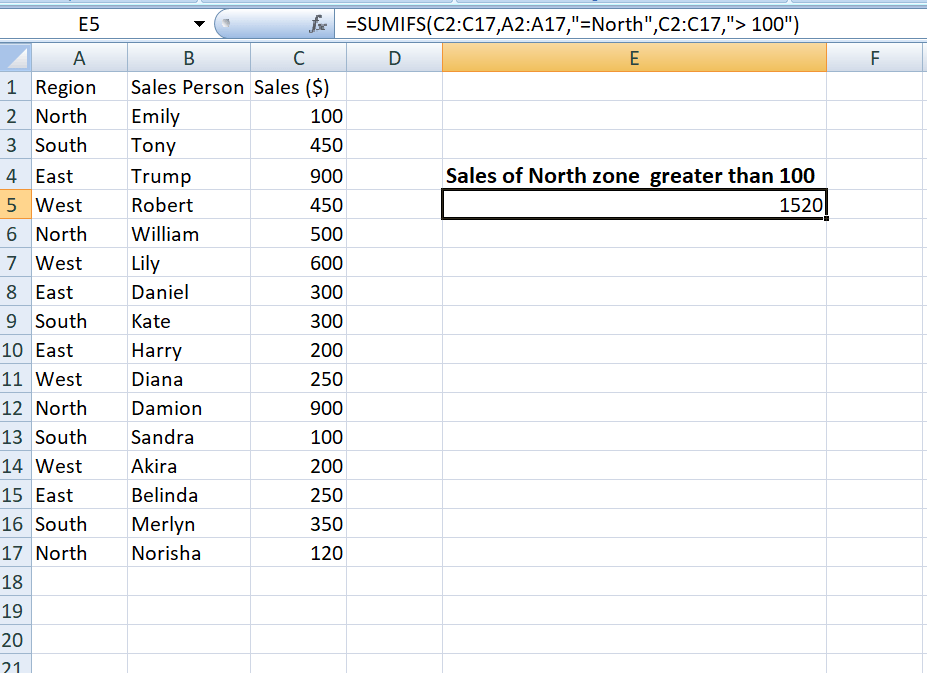Click the column C header

[297, 58]
